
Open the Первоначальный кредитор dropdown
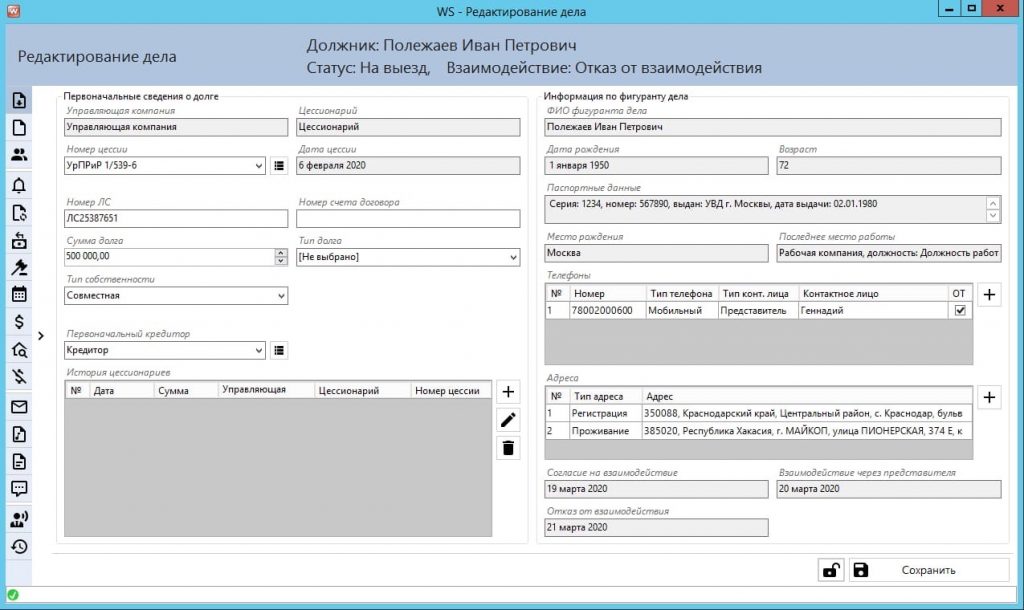[259, 351]
